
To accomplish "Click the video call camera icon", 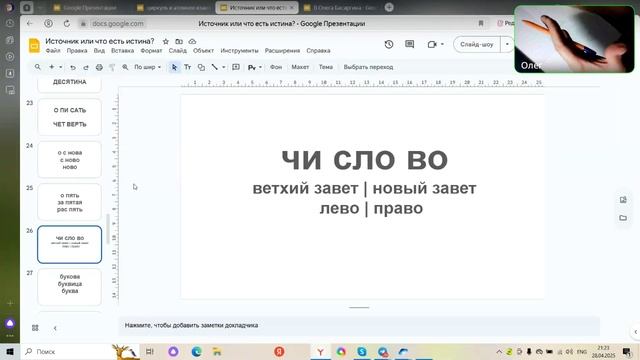I will 432,44.
